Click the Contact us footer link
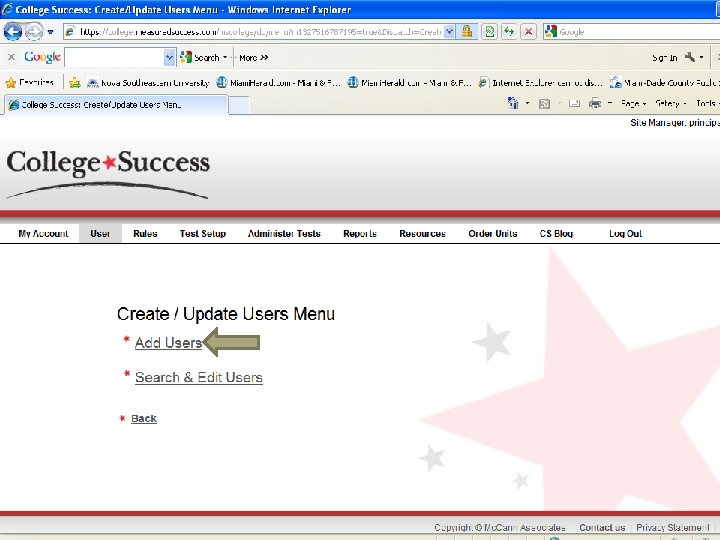 pyautogui.click(x=602, y=527)
